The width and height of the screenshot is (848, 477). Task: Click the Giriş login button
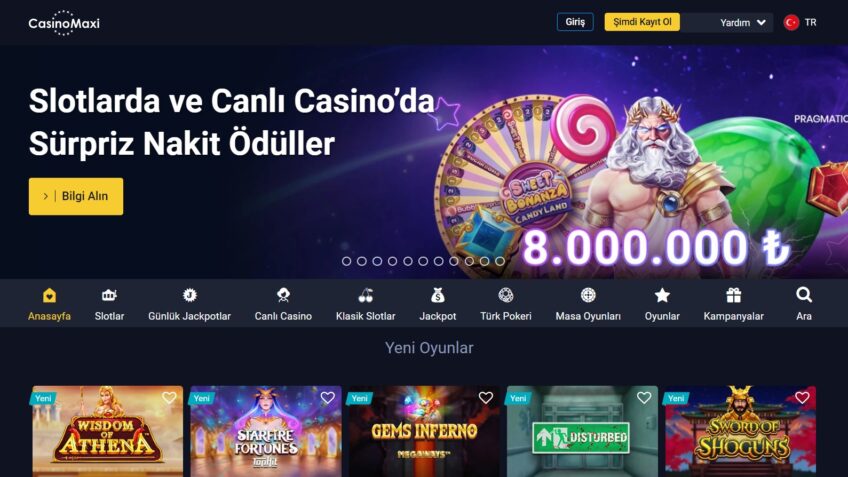(575, 22)
